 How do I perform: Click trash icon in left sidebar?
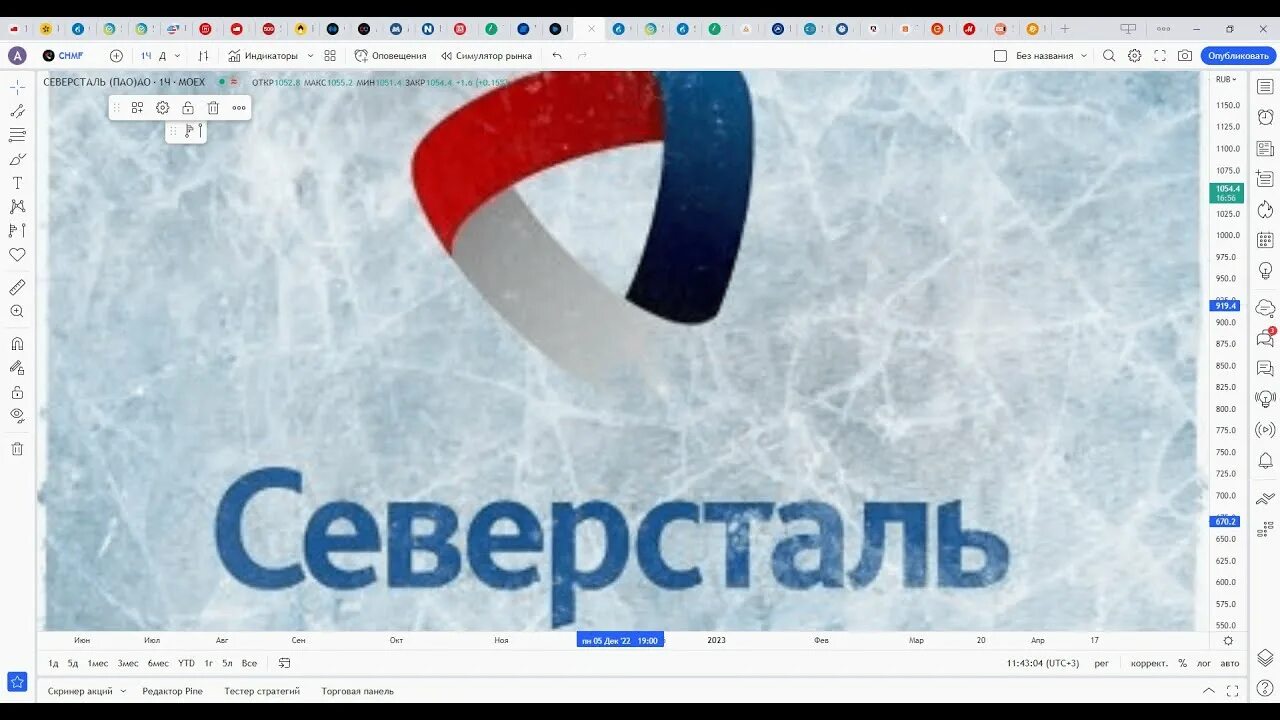pos(17,449)
